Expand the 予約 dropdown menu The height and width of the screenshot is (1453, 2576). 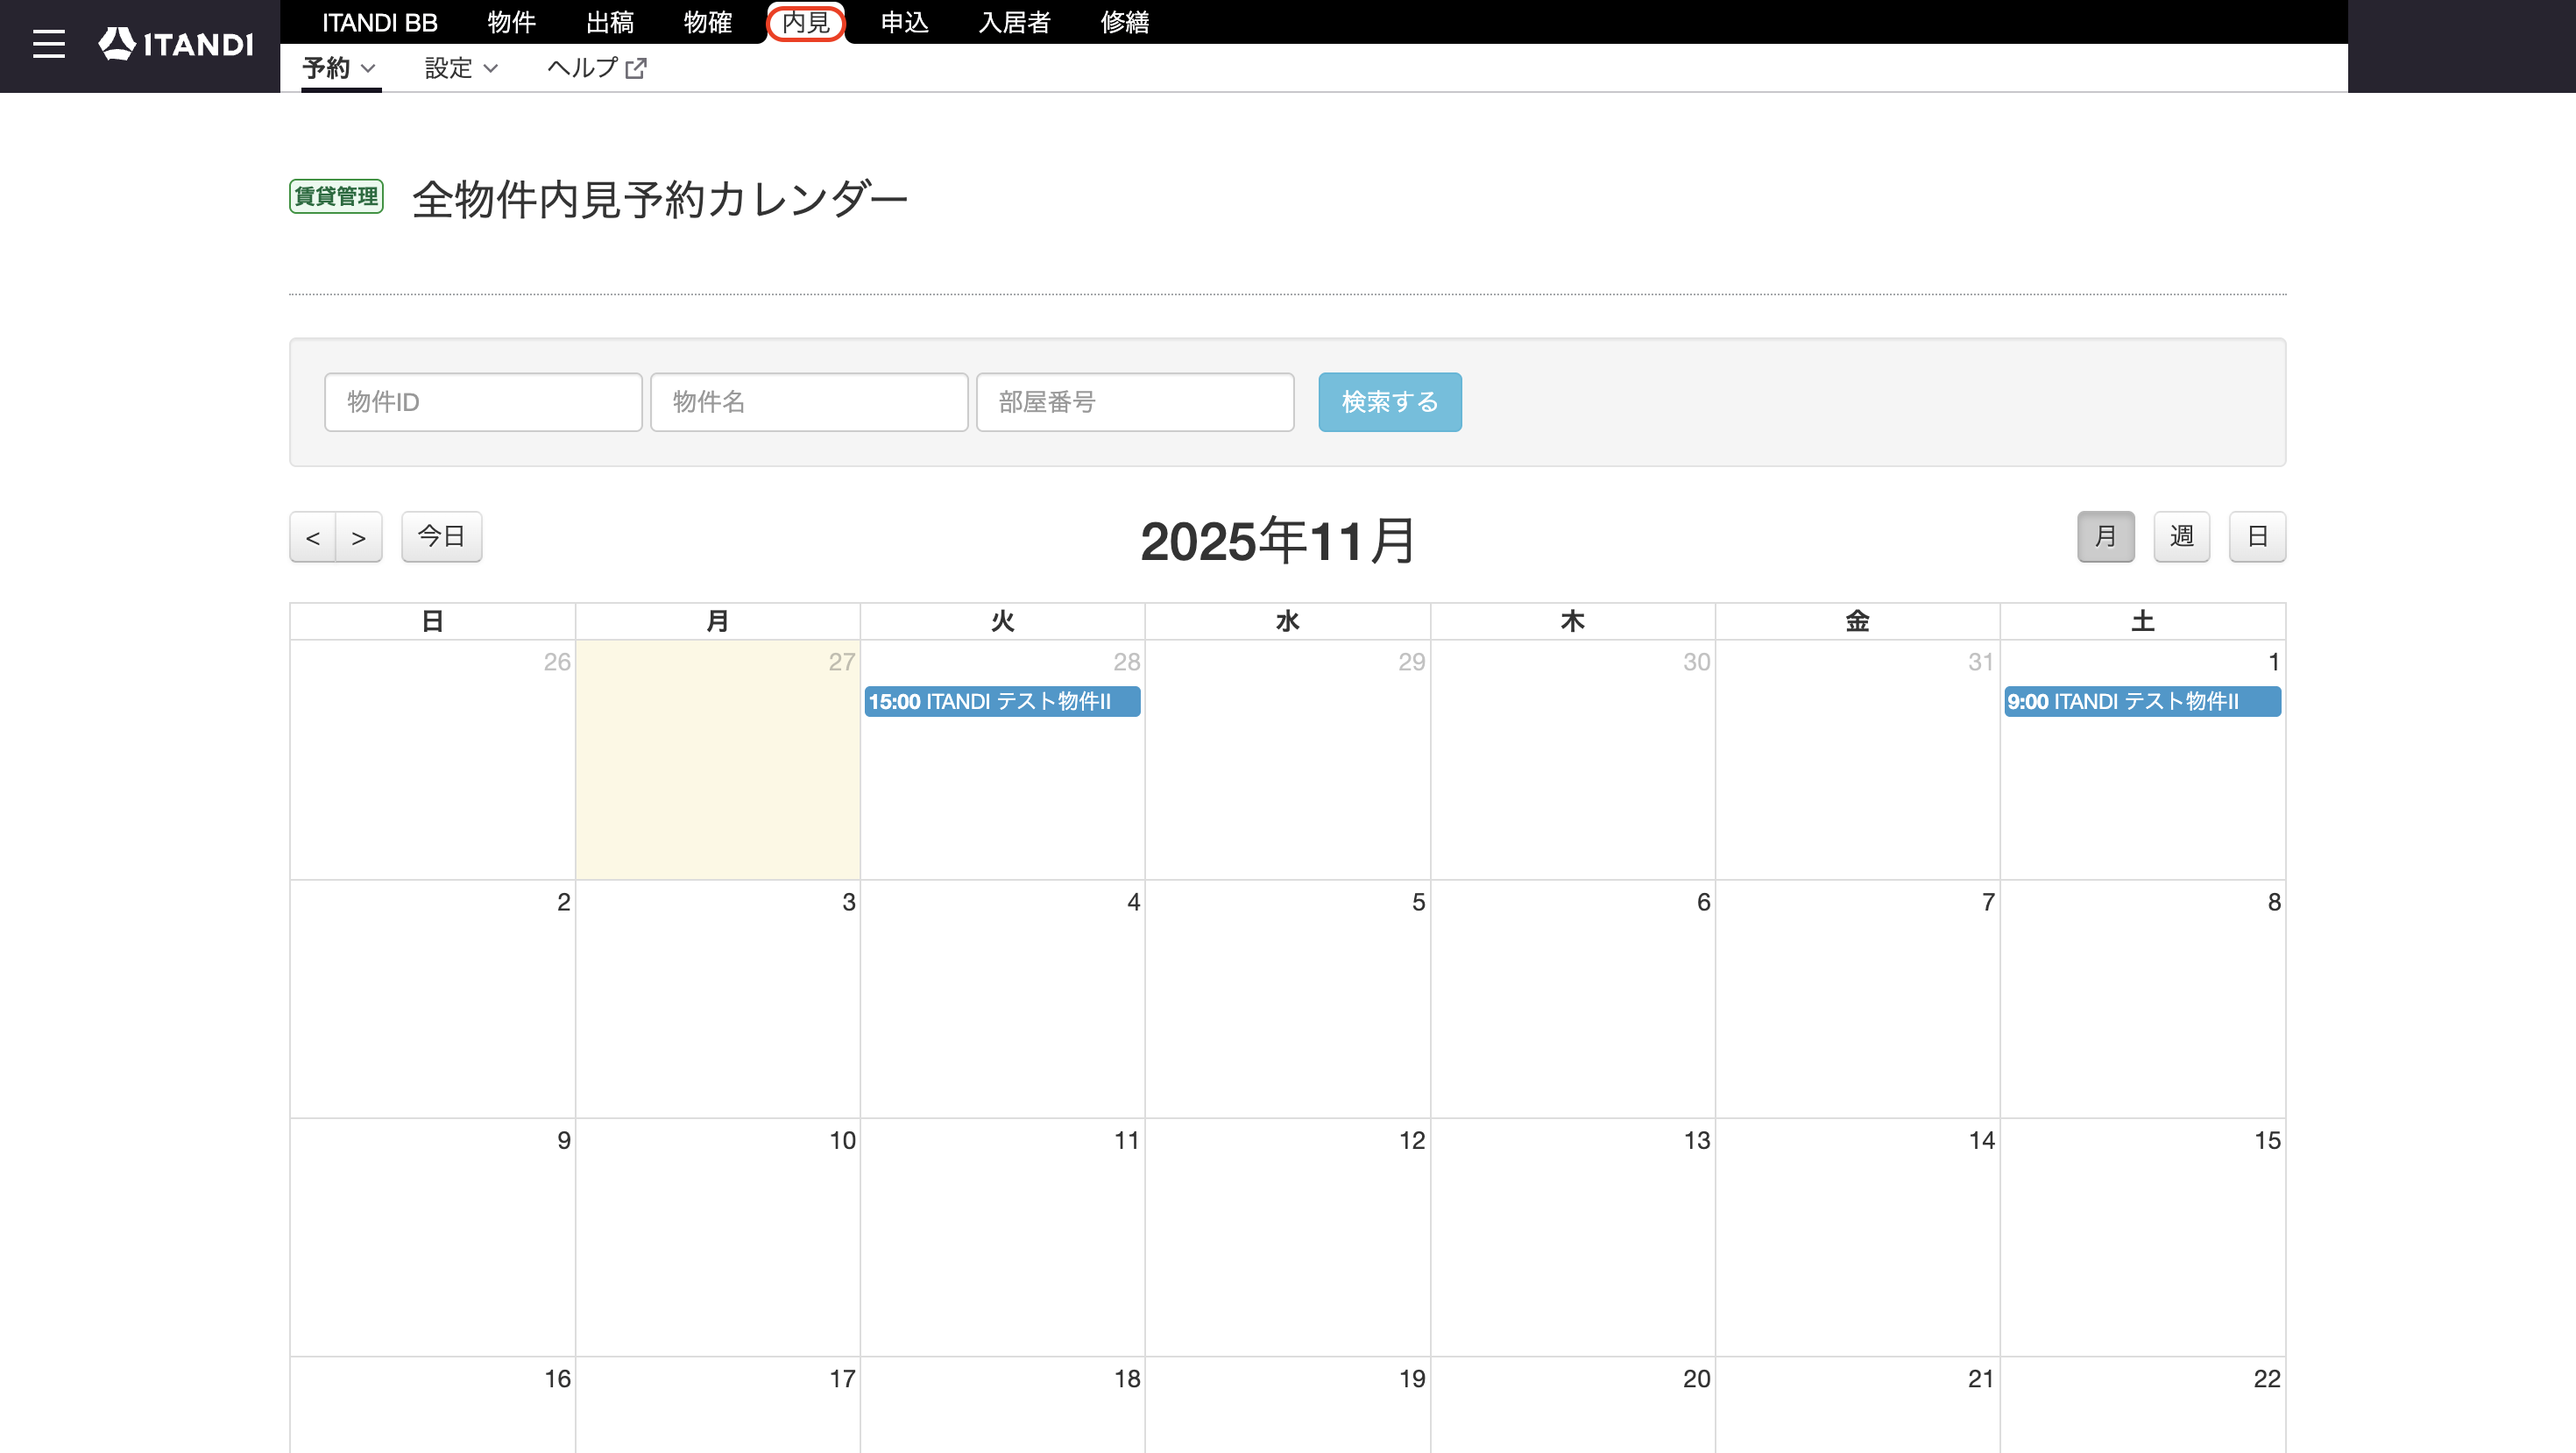(x=340, y=68)
